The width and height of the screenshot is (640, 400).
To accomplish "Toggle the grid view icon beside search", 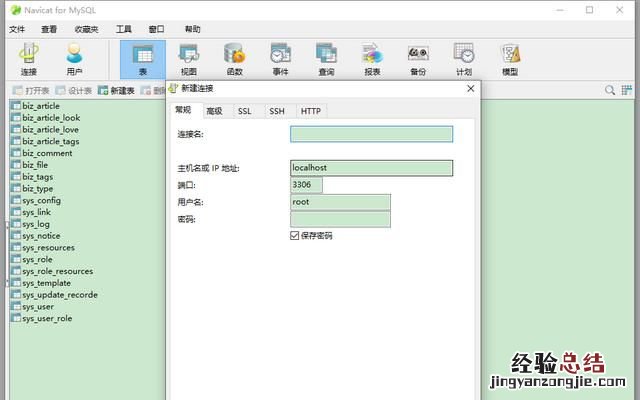I will click(627, 90).
